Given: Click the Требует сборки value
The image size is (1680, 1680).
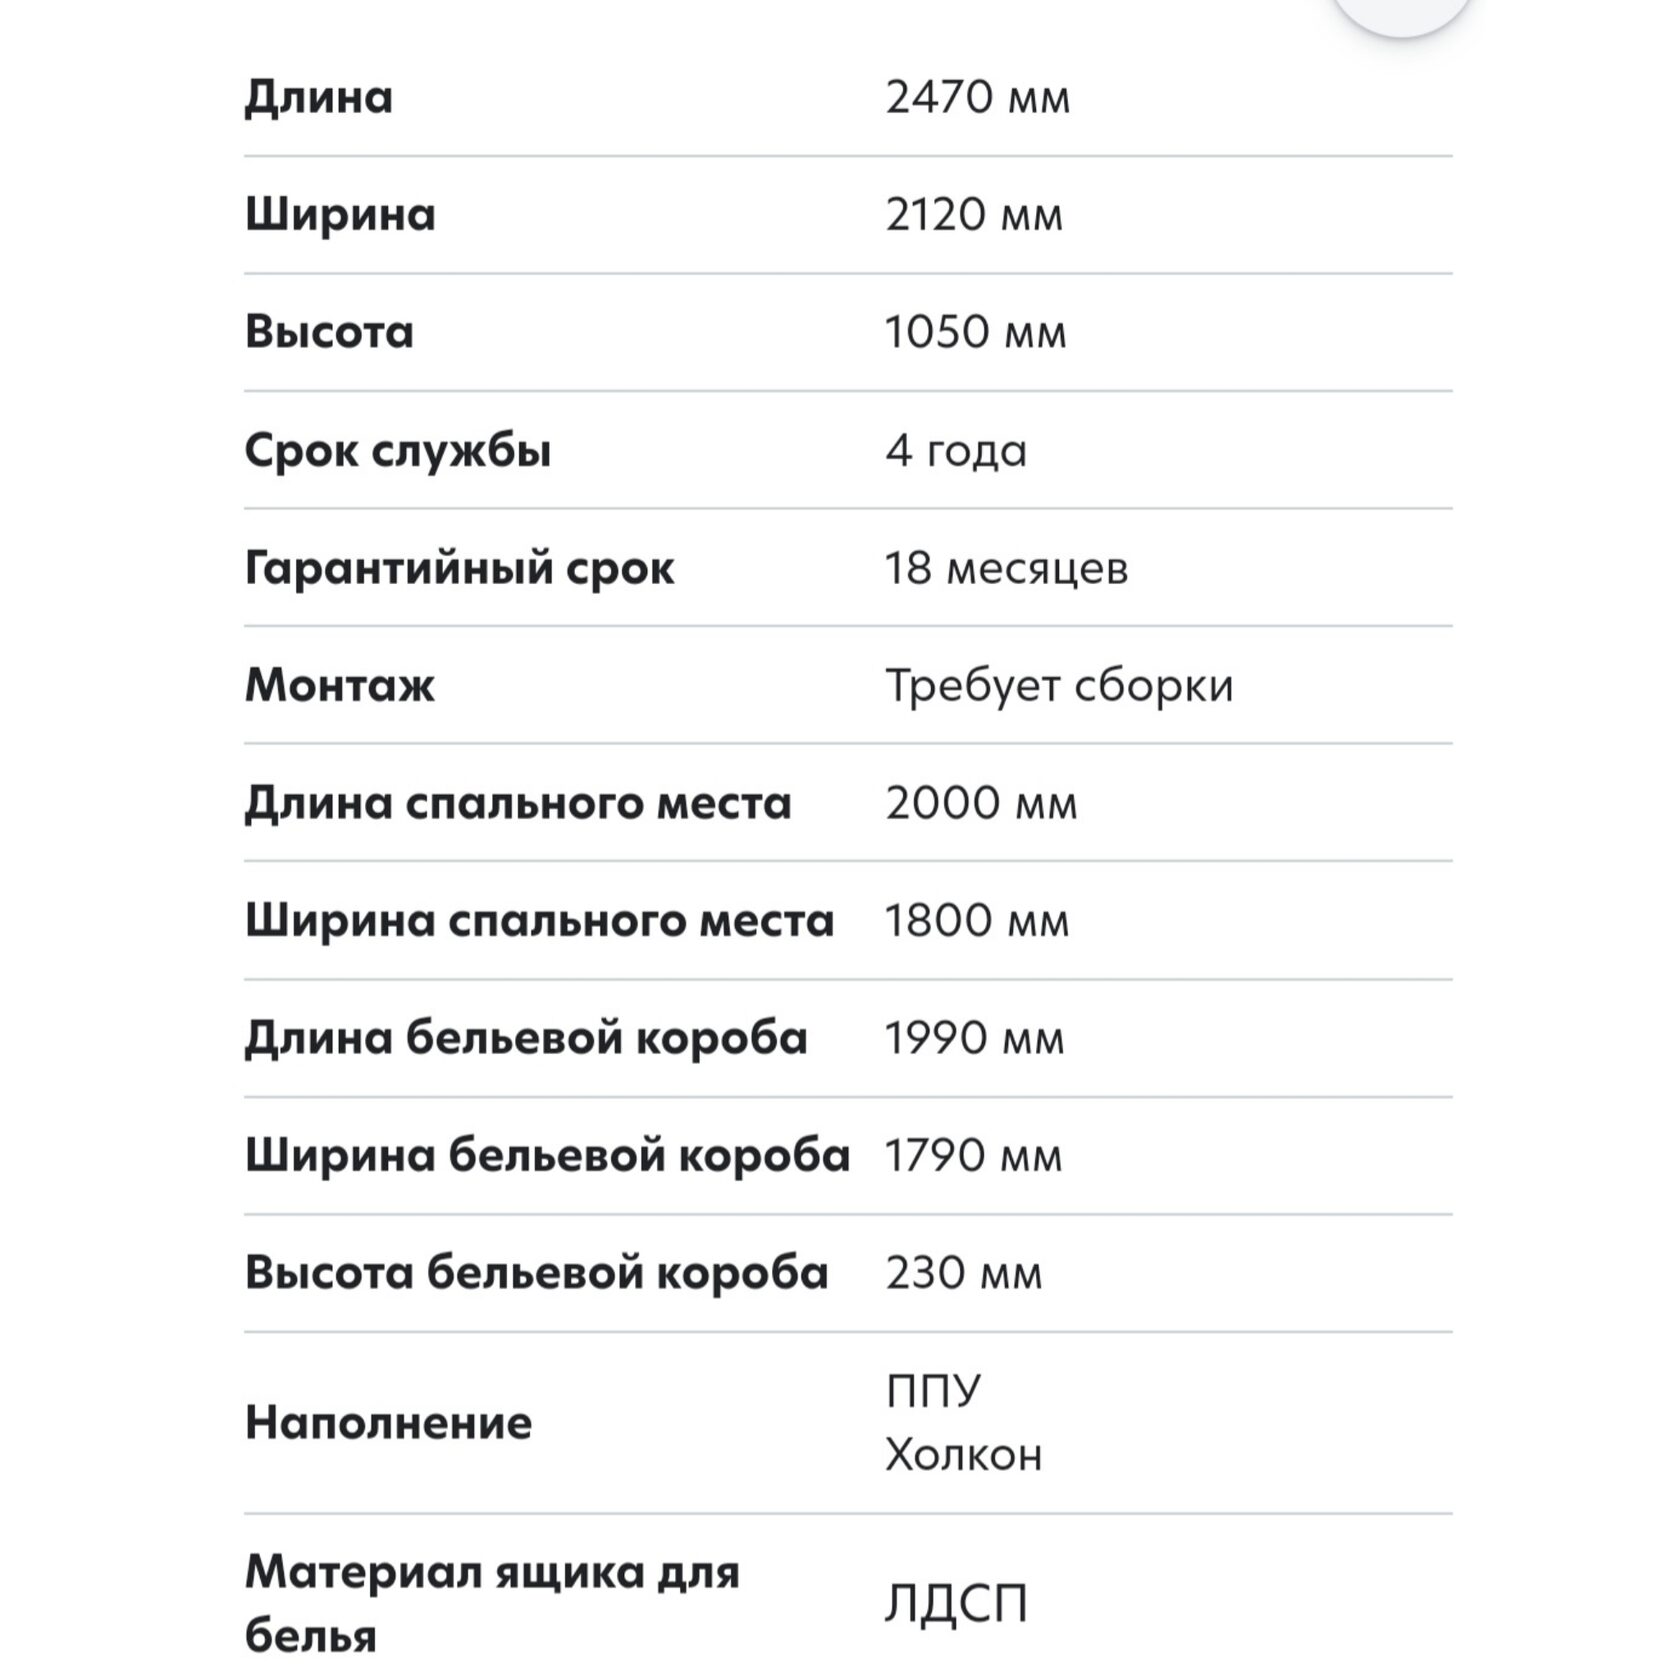Looking at the screenshot, I should pyautogui.click(x=1059, y=686).
